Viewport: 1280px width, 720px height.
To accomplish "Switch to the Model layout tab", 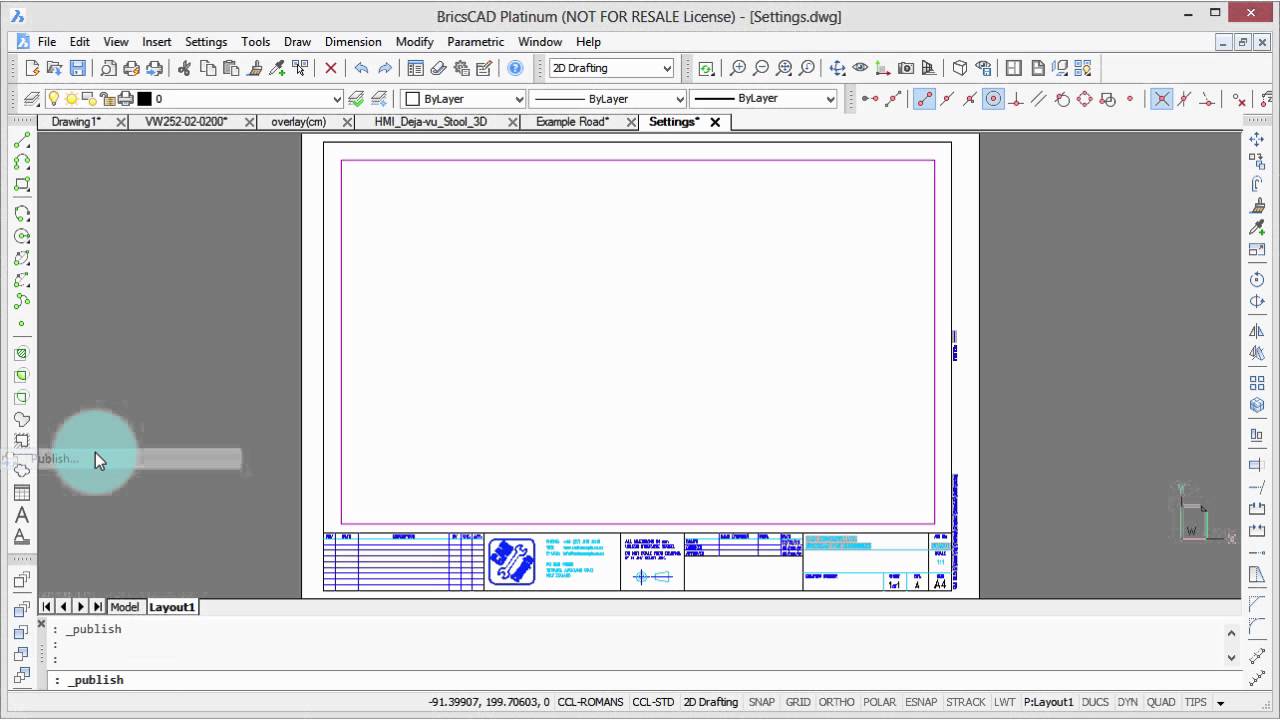I will point(125,607).
